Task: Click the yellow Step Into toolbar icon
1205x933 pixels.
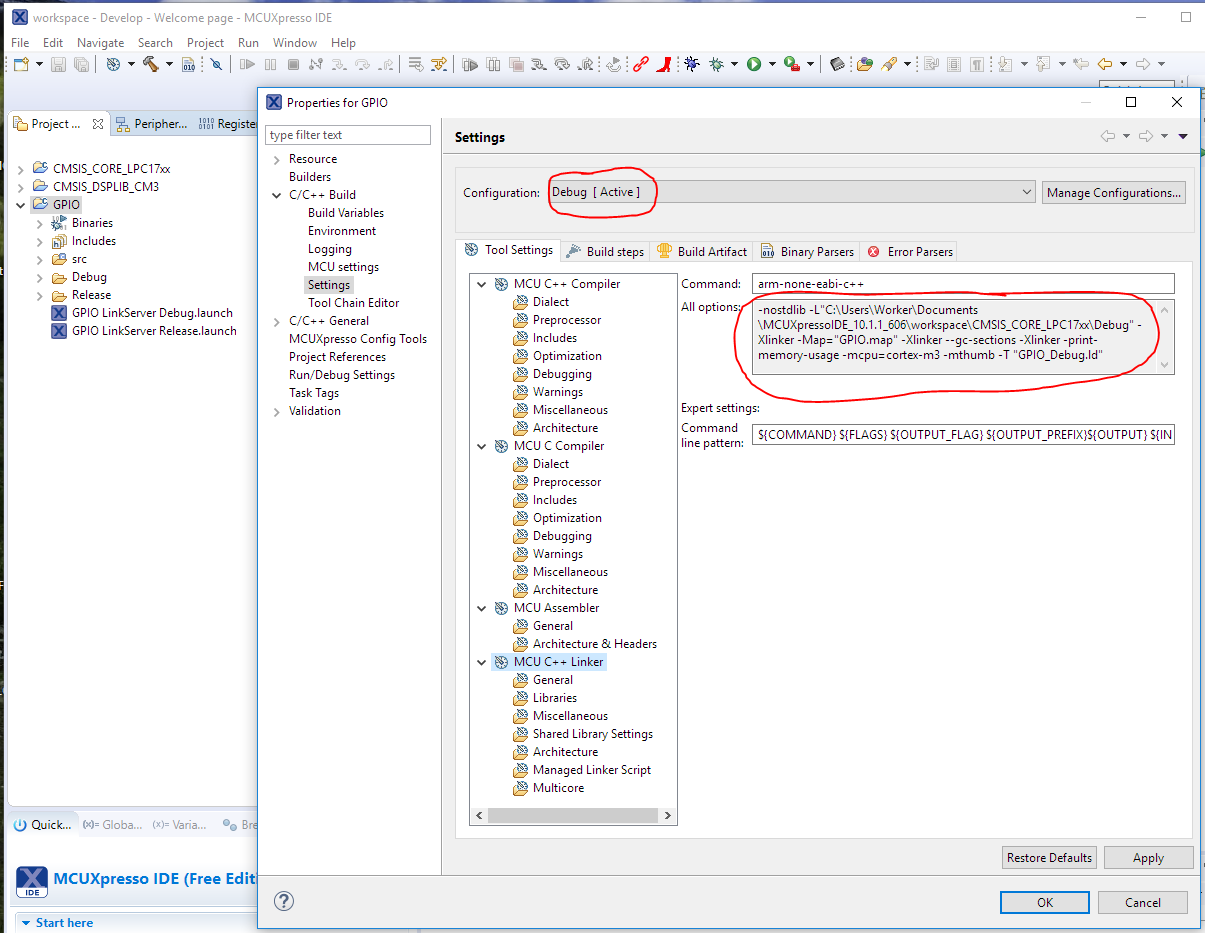Action: point(438,64)
